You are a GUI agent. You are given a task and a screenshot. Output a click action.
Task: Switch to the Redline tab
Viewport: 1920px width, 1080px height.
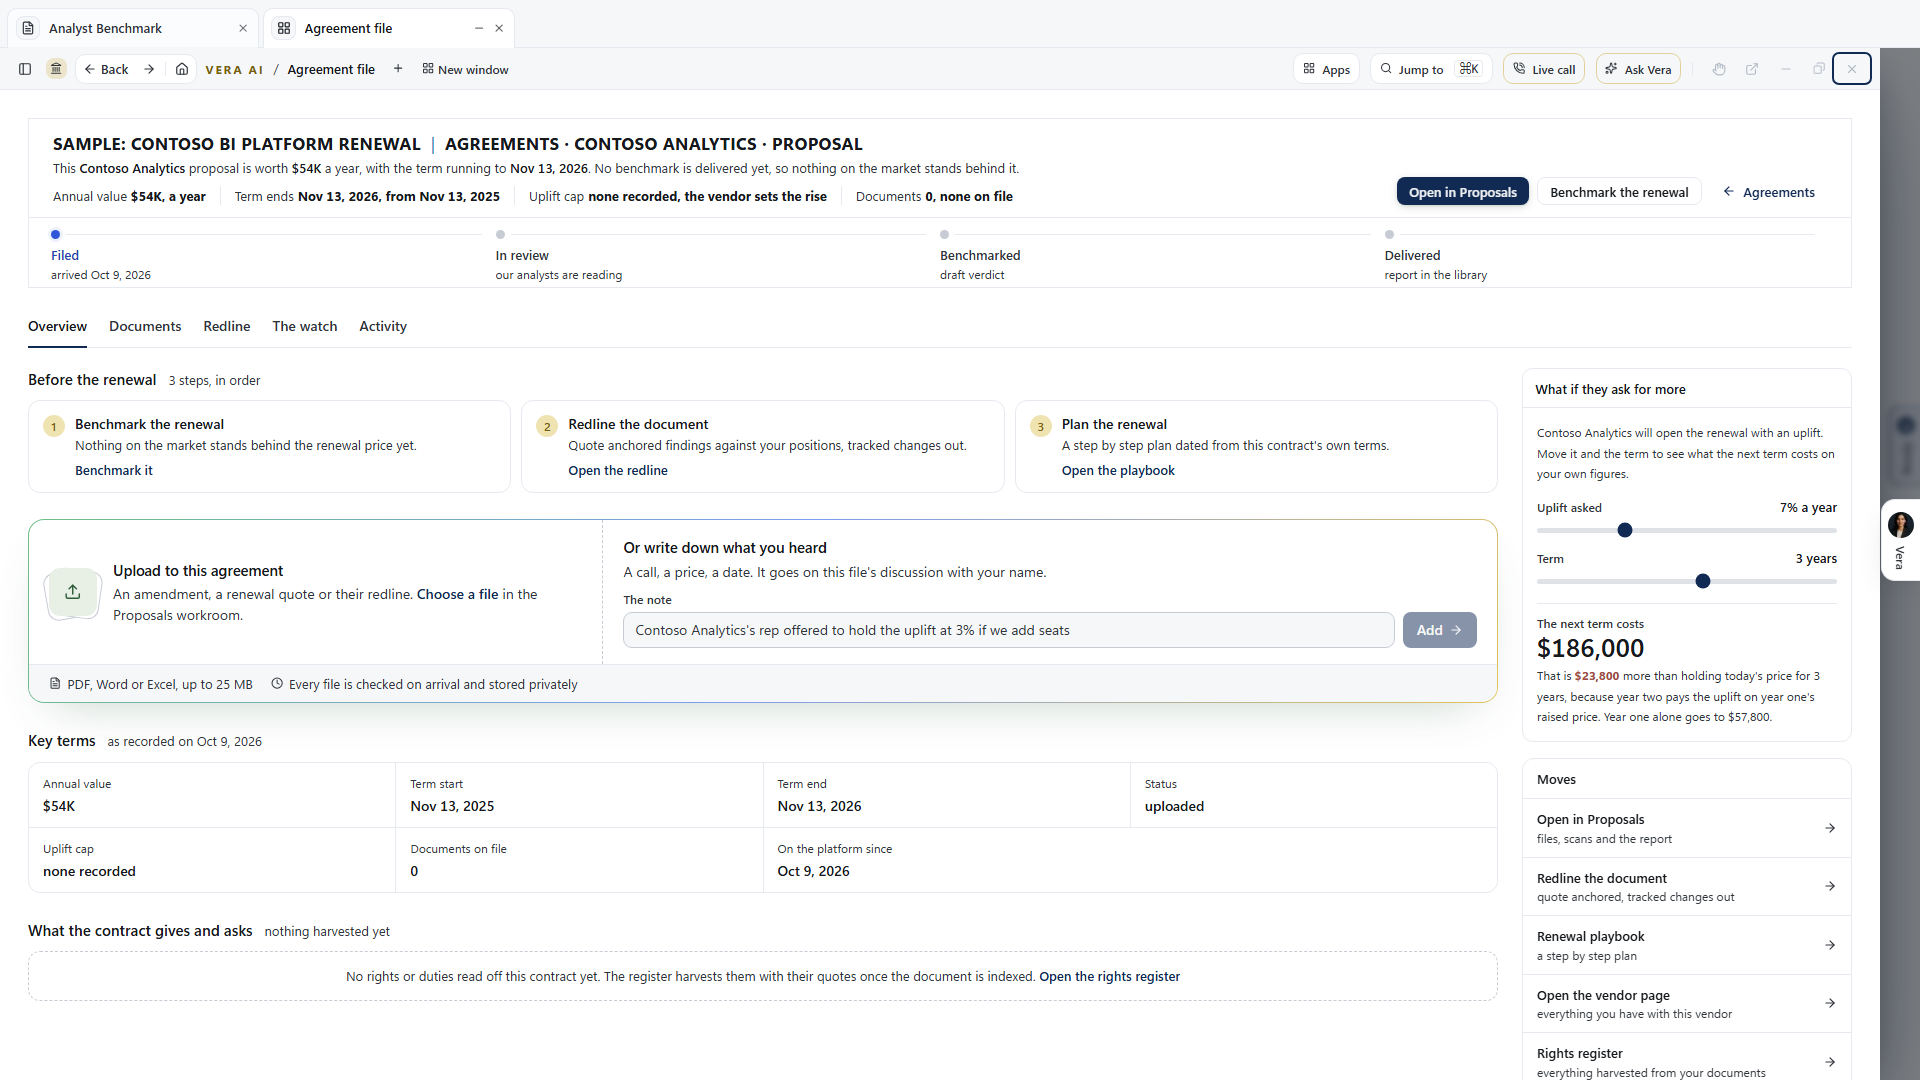227,326
